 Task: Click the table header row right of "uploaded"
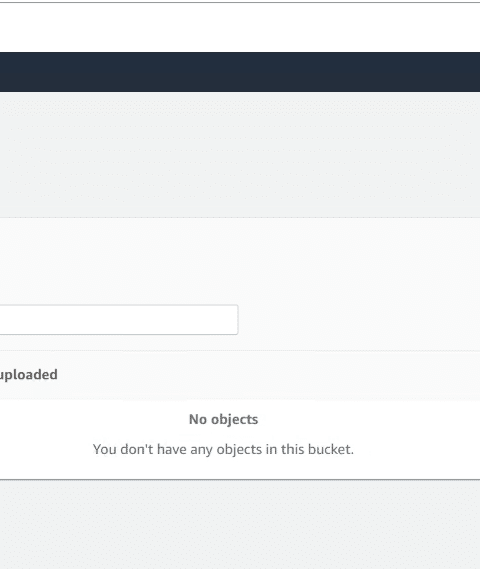click(x=269, y=375)
